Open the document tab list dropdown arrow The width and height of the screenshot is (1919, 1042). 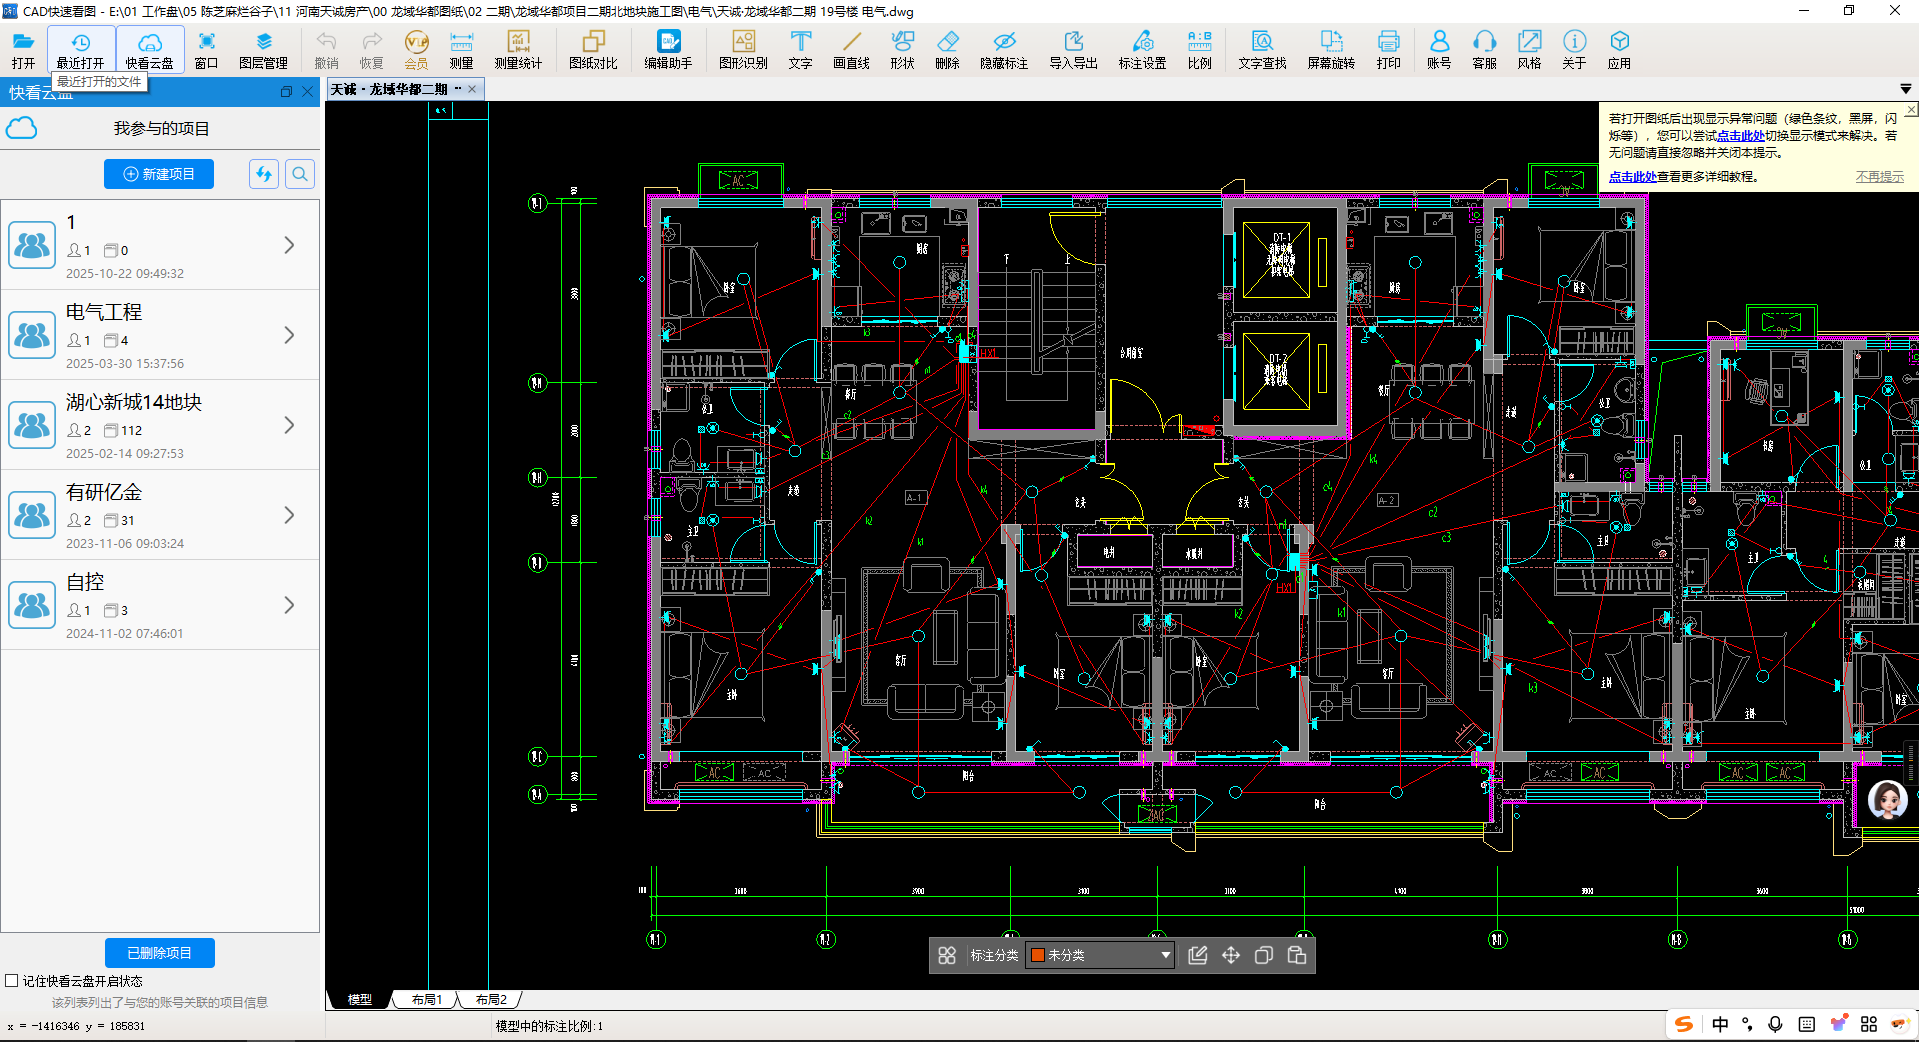(1905, 89)
